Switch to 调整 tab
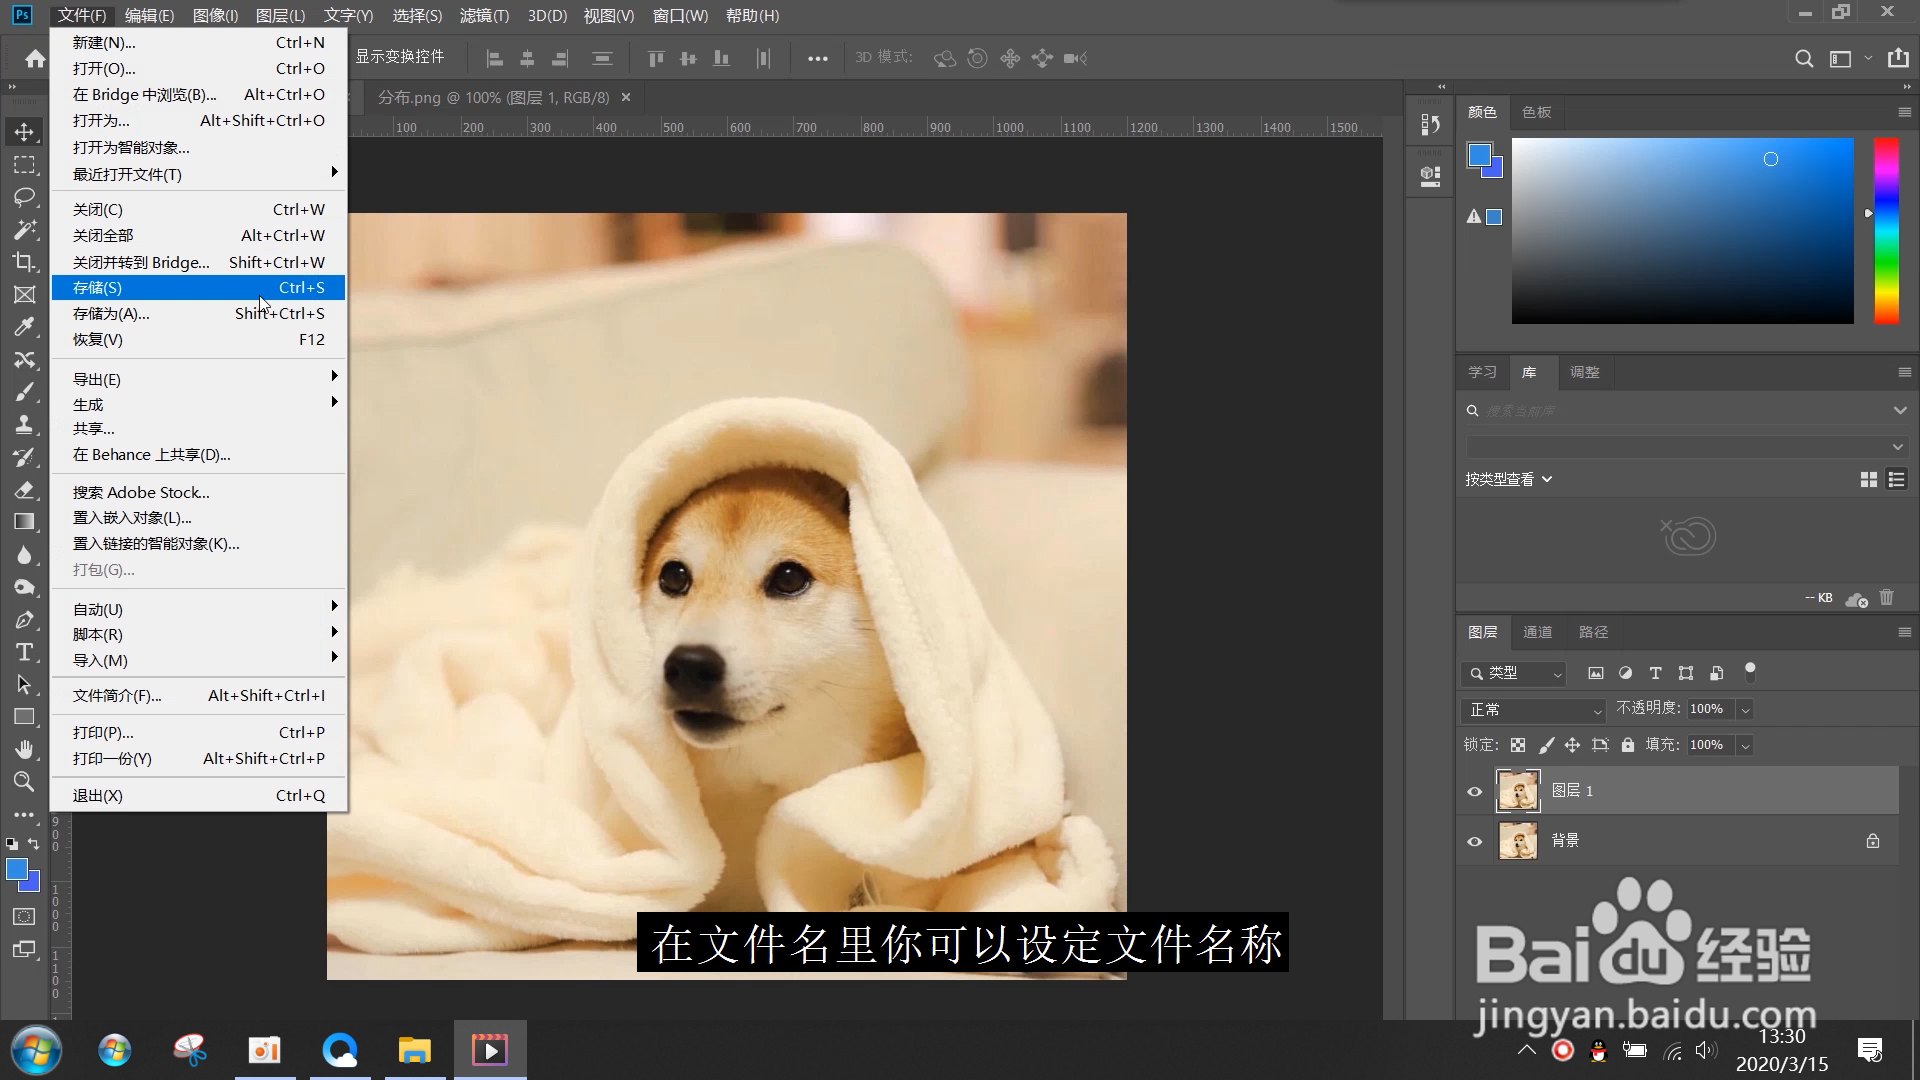This screenshot has height=1080, width=1920. tap(1584, 372)
